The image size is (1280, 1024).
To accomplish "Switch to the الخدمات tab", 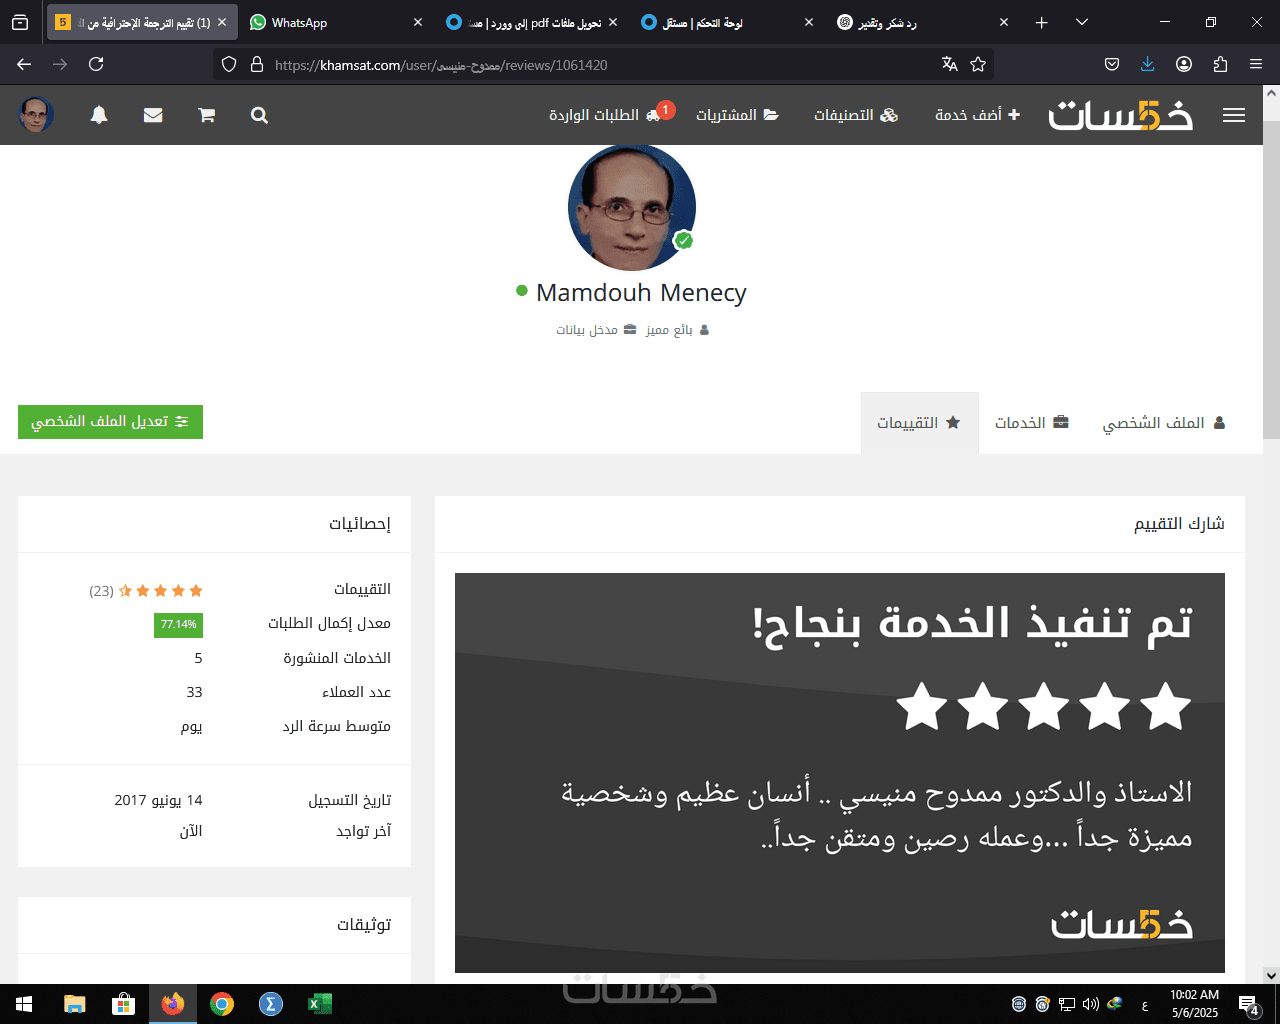I will tap(1032, 423).
